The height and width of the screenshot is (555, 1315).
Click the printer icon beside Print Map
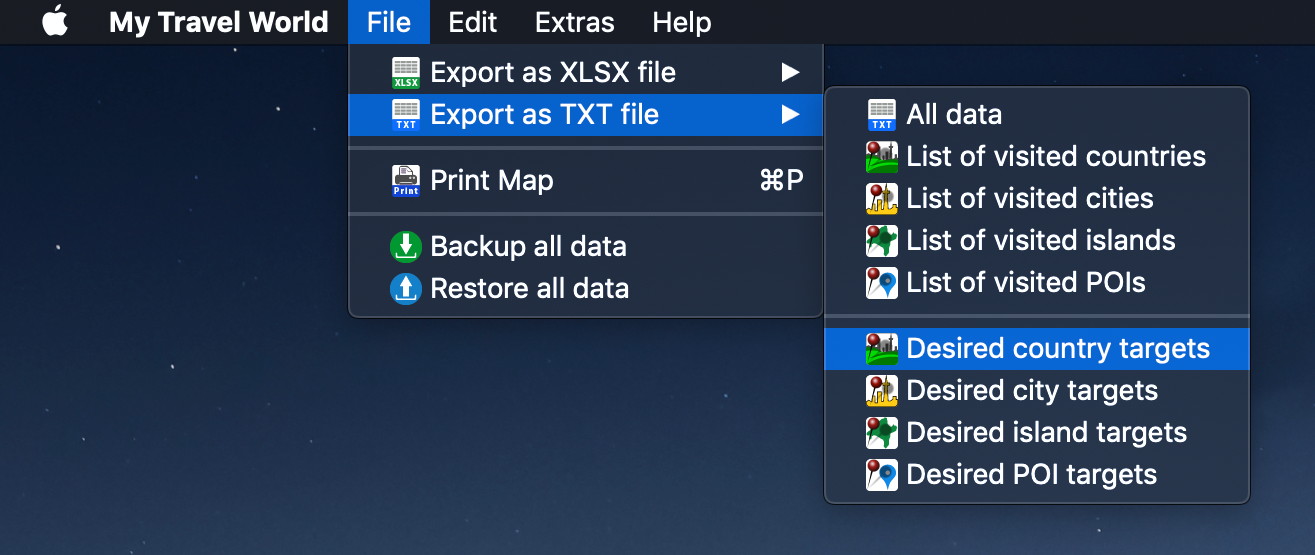(406, 181)
